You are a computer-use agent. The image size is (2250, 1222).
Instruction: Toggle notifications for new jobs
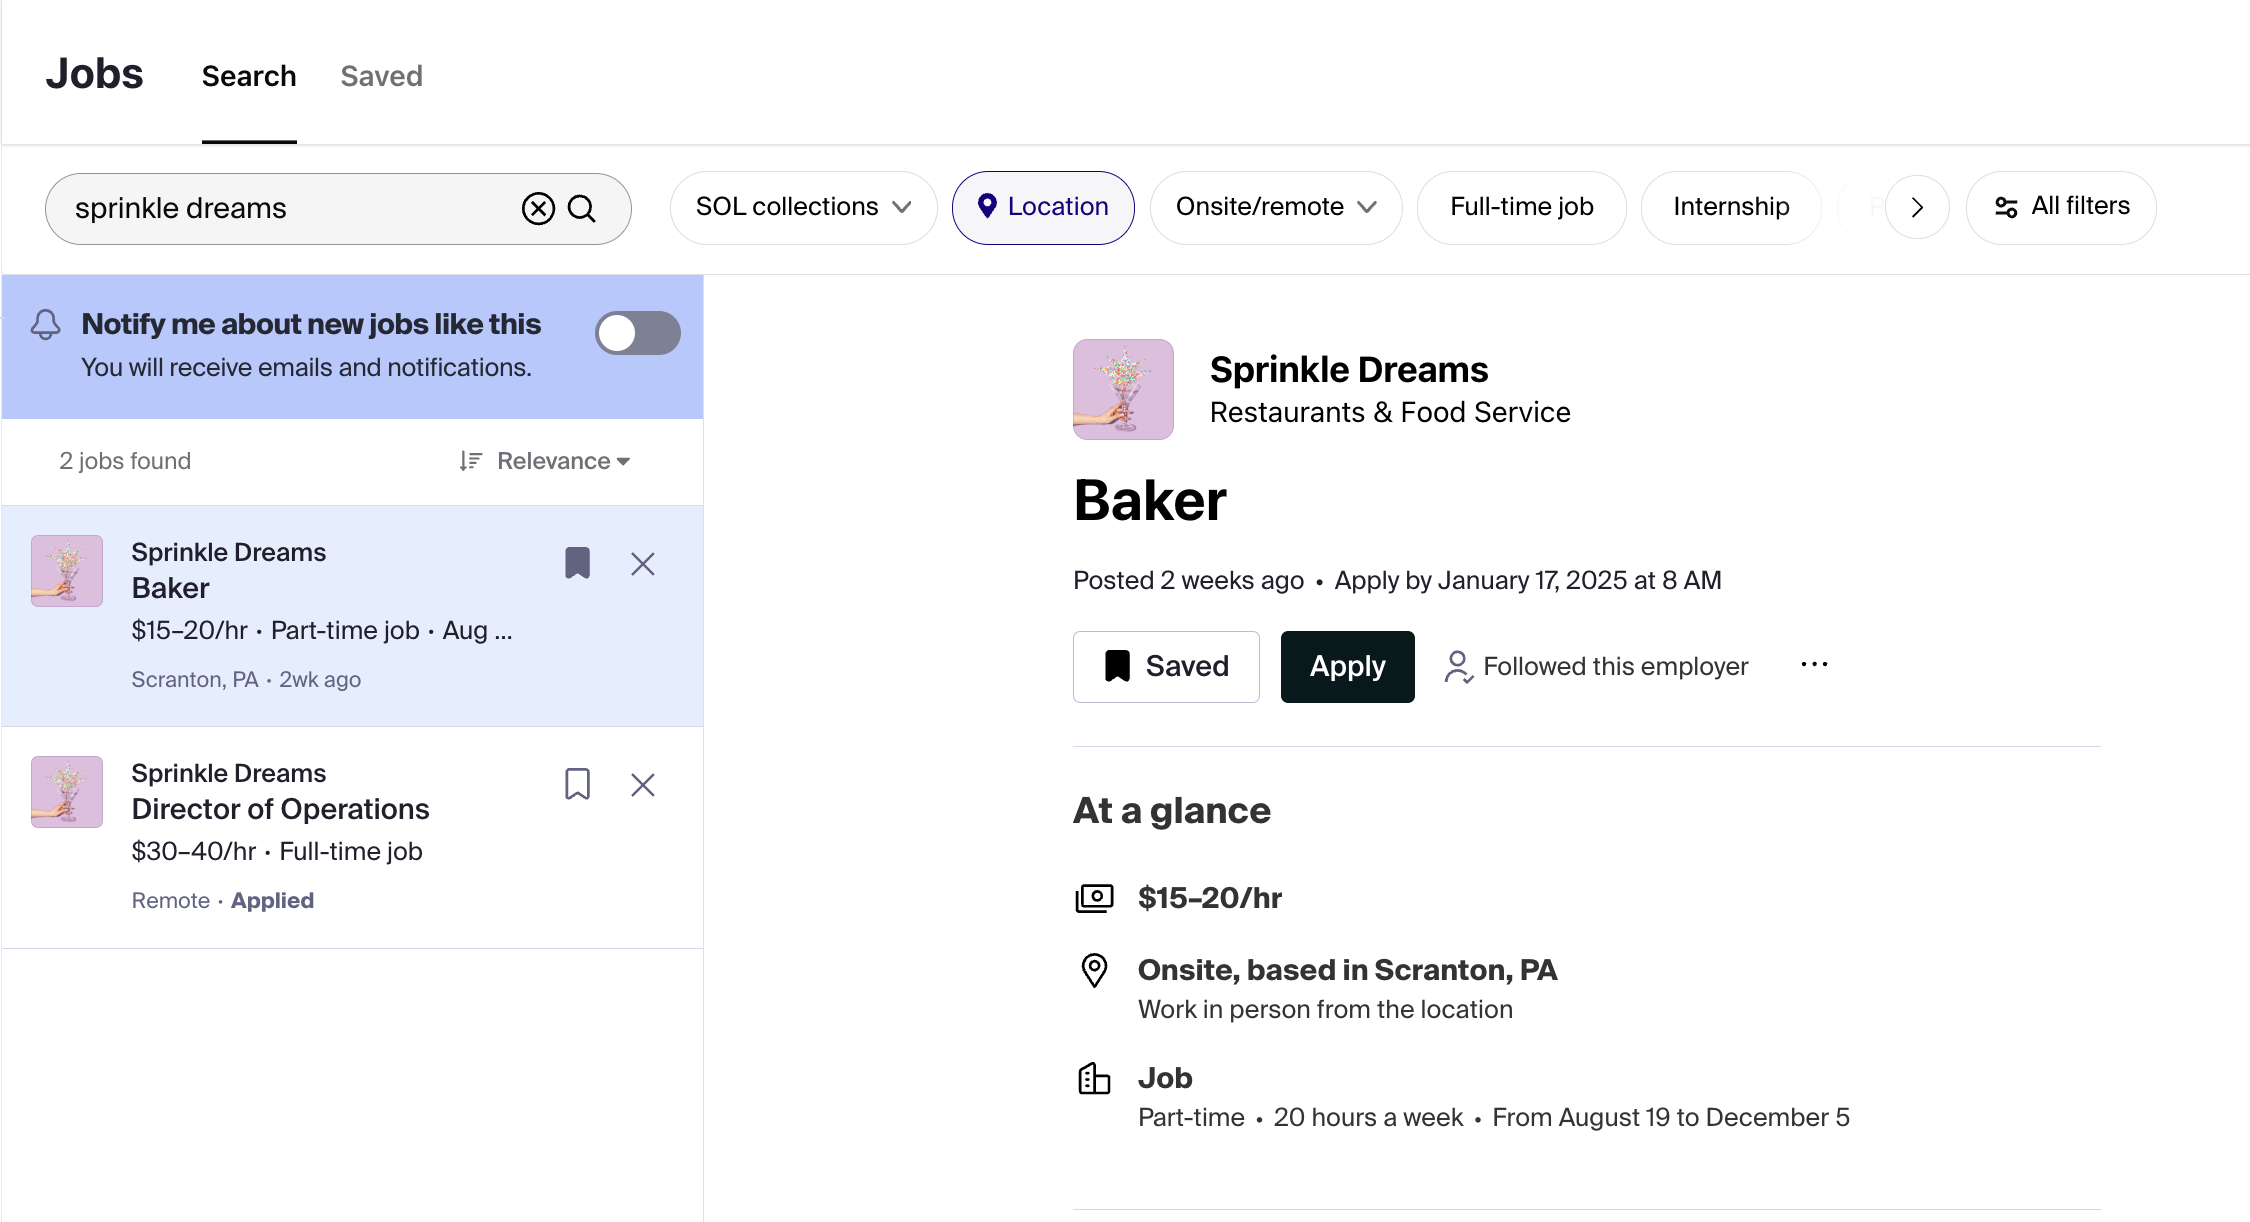(x=638, y=333)
